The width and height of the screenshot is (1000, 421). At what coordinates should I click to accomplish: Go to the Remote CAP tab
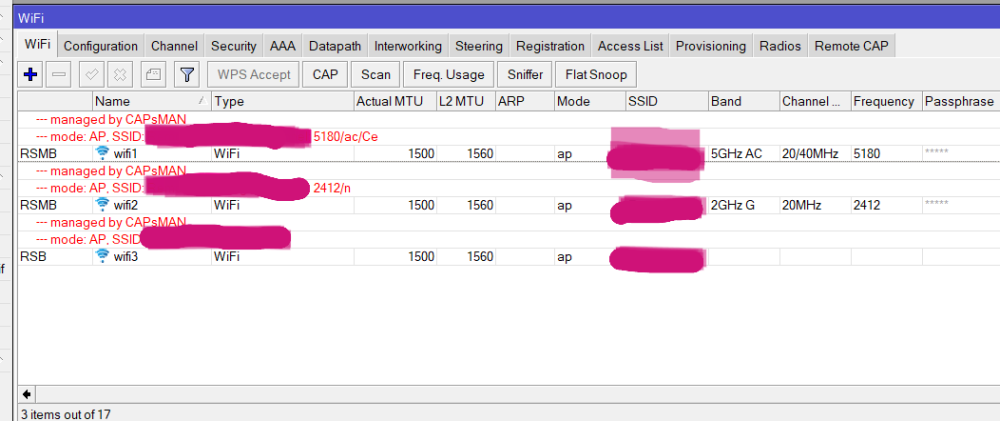851,46
